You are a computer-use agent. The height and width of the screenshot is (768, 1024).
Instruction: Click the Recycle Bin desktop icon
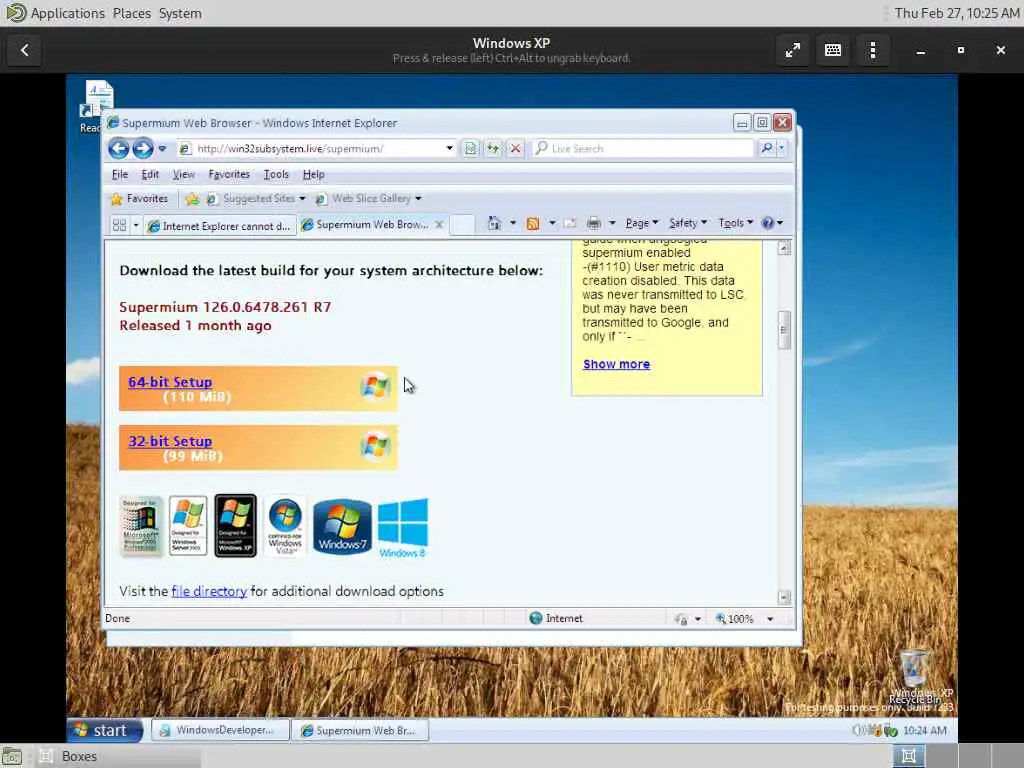(914, 676)
